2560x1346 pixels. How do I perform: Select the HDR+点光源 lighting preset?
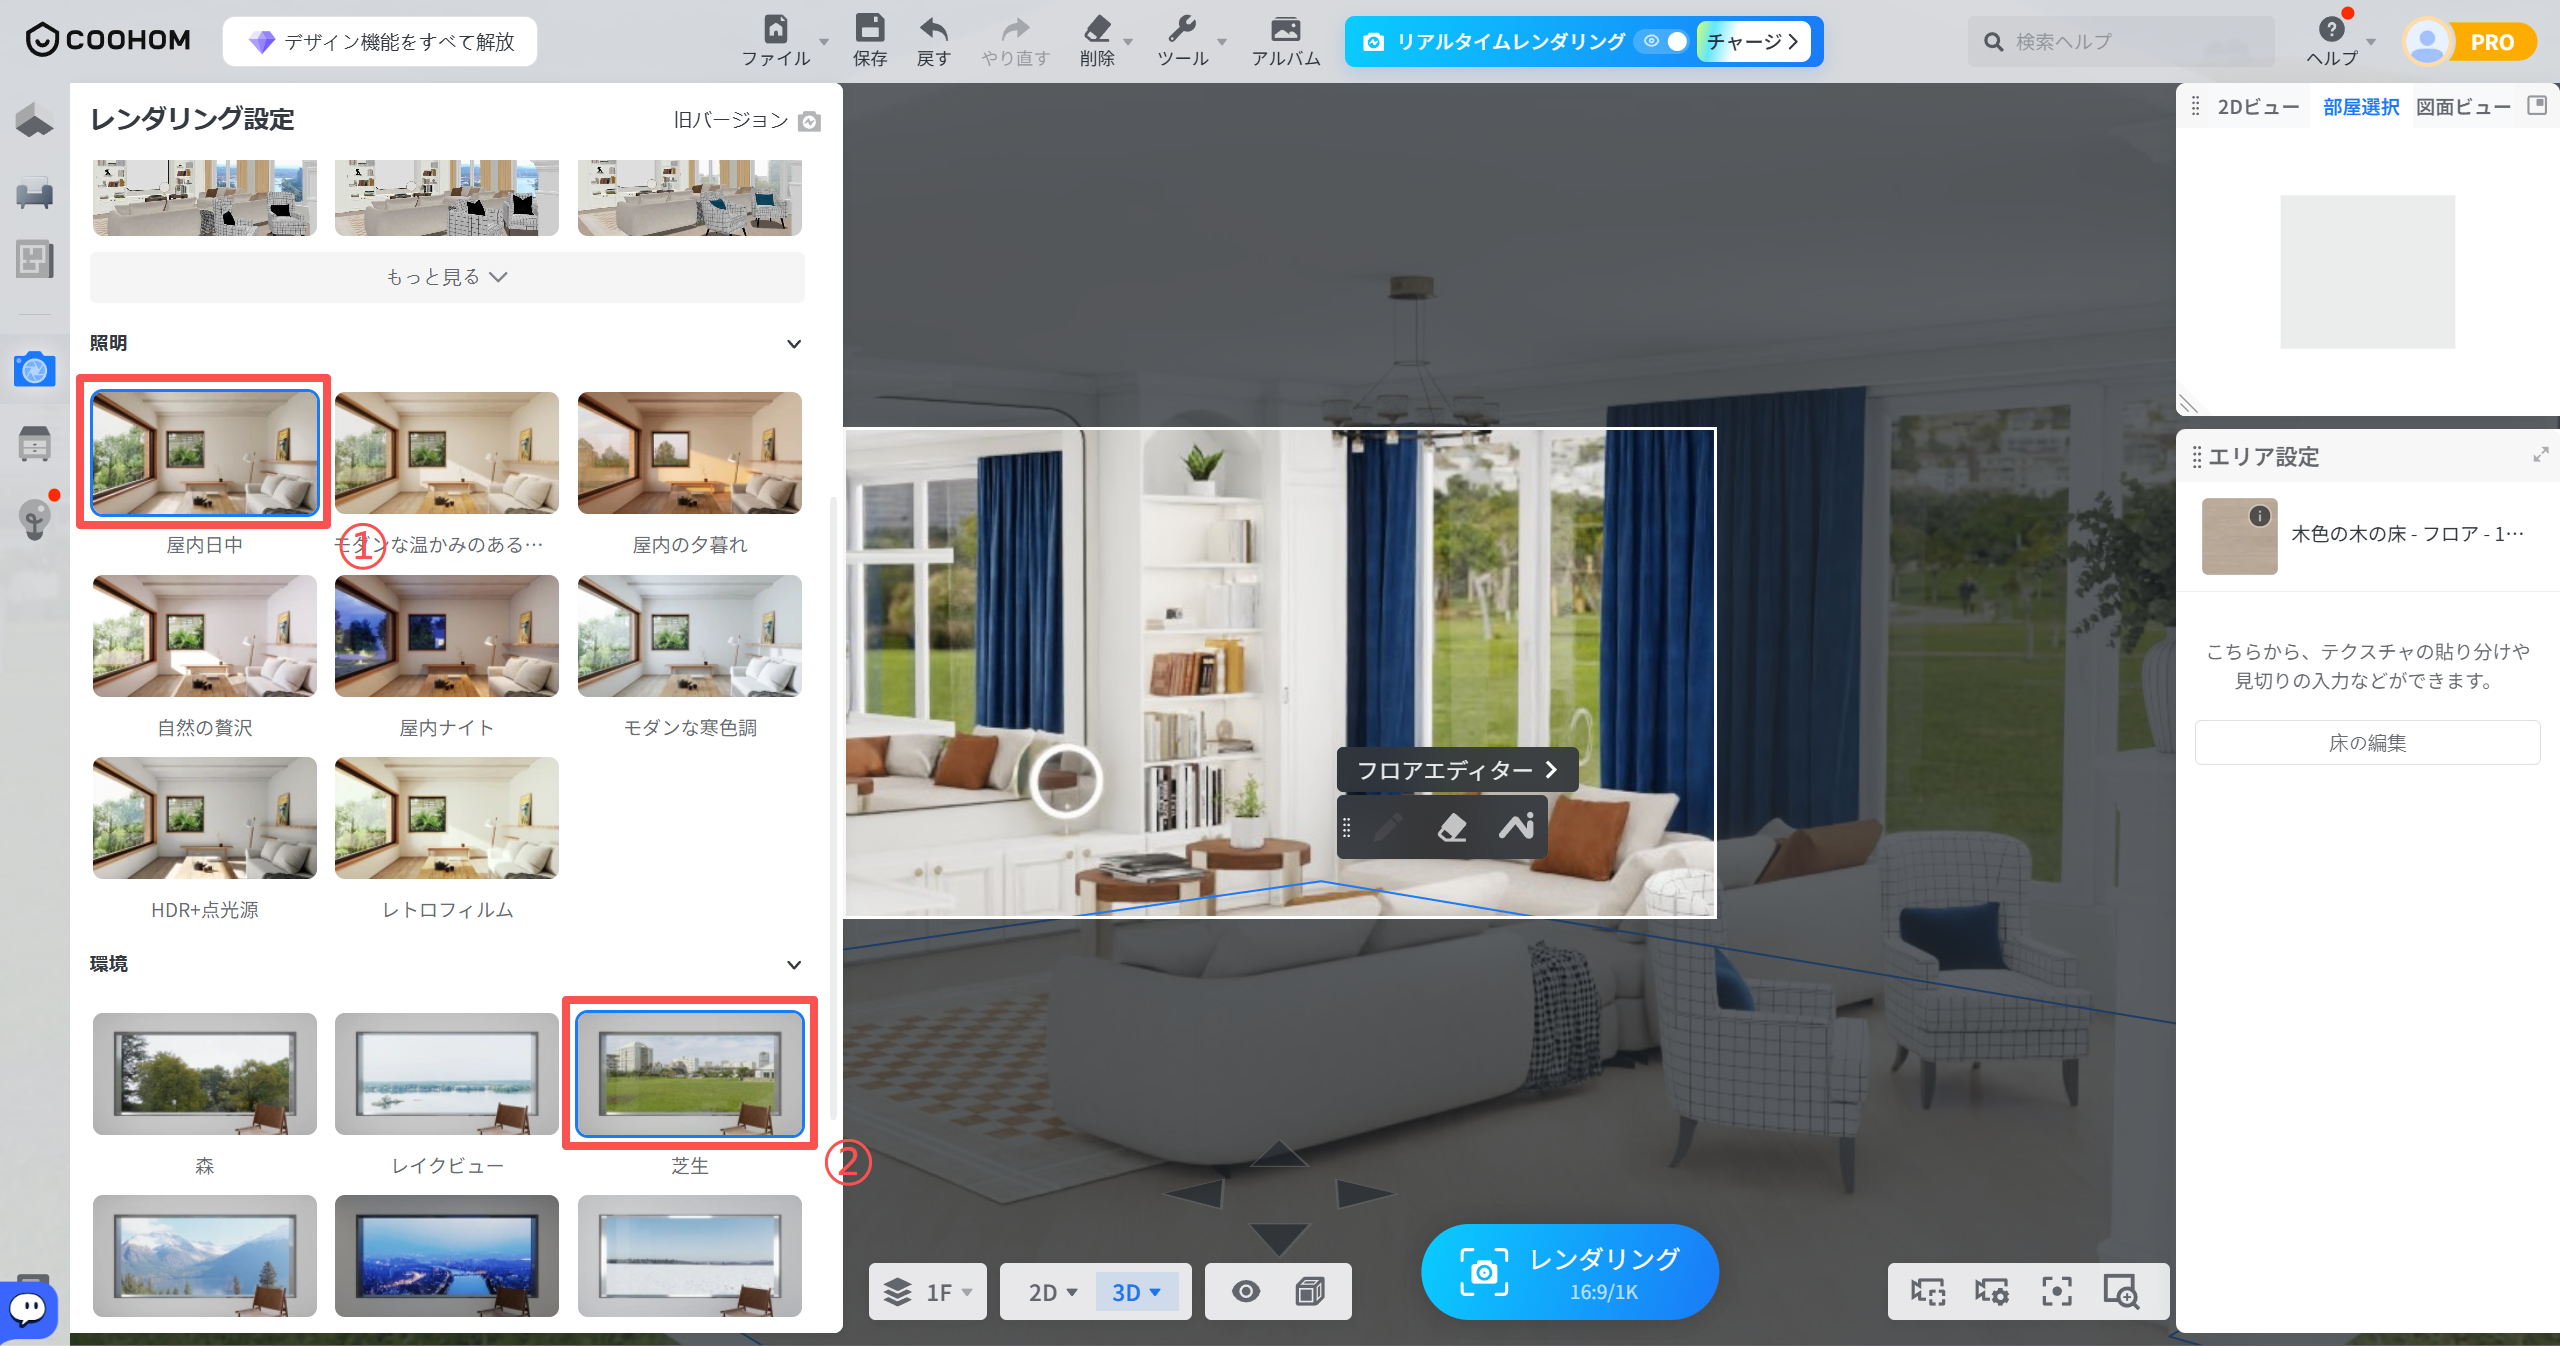[x=205, y=818]
